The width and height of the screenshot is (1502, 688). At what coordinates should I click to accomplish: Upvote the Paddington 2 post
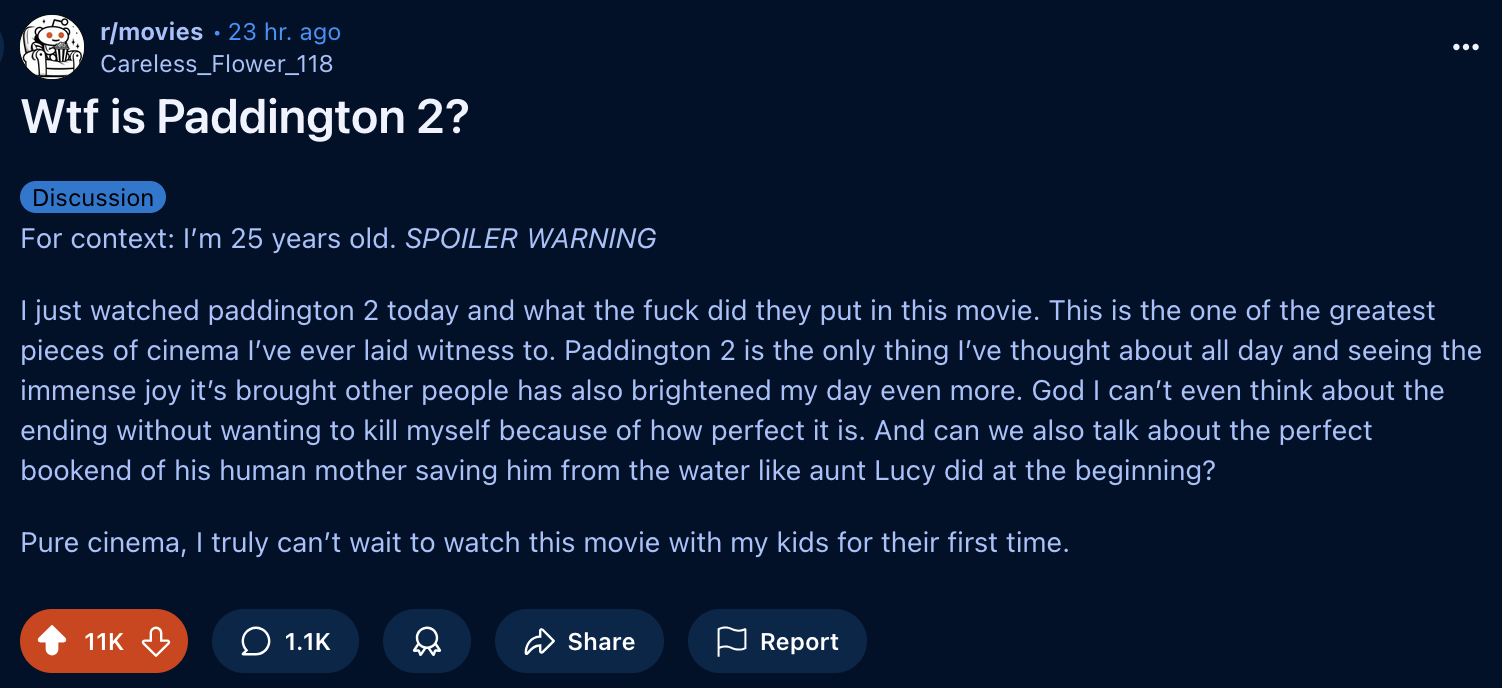(x=52, y=641)
